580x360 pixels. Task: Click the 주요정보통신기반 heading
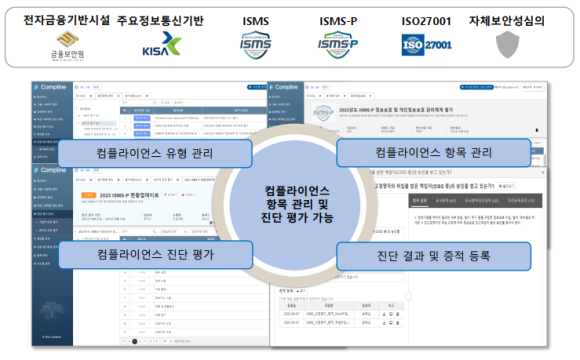coord(160,20)
